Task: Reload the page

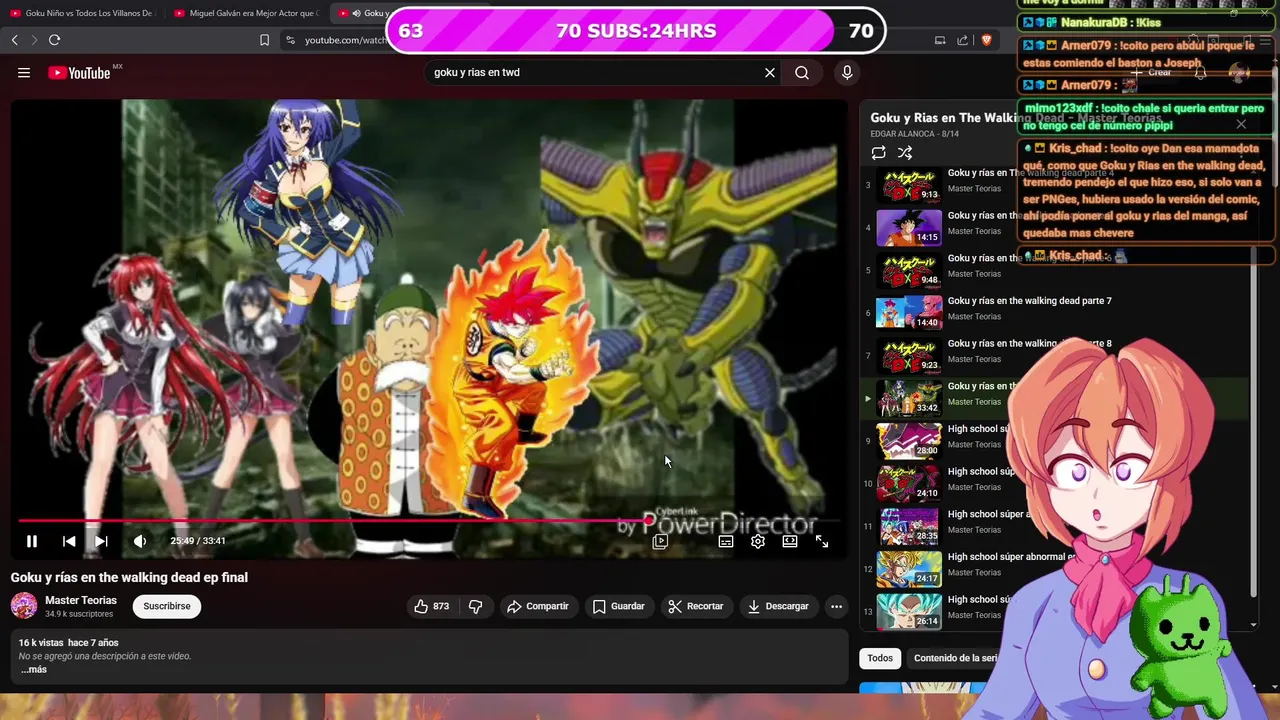Action: click(x=54, y=40)
